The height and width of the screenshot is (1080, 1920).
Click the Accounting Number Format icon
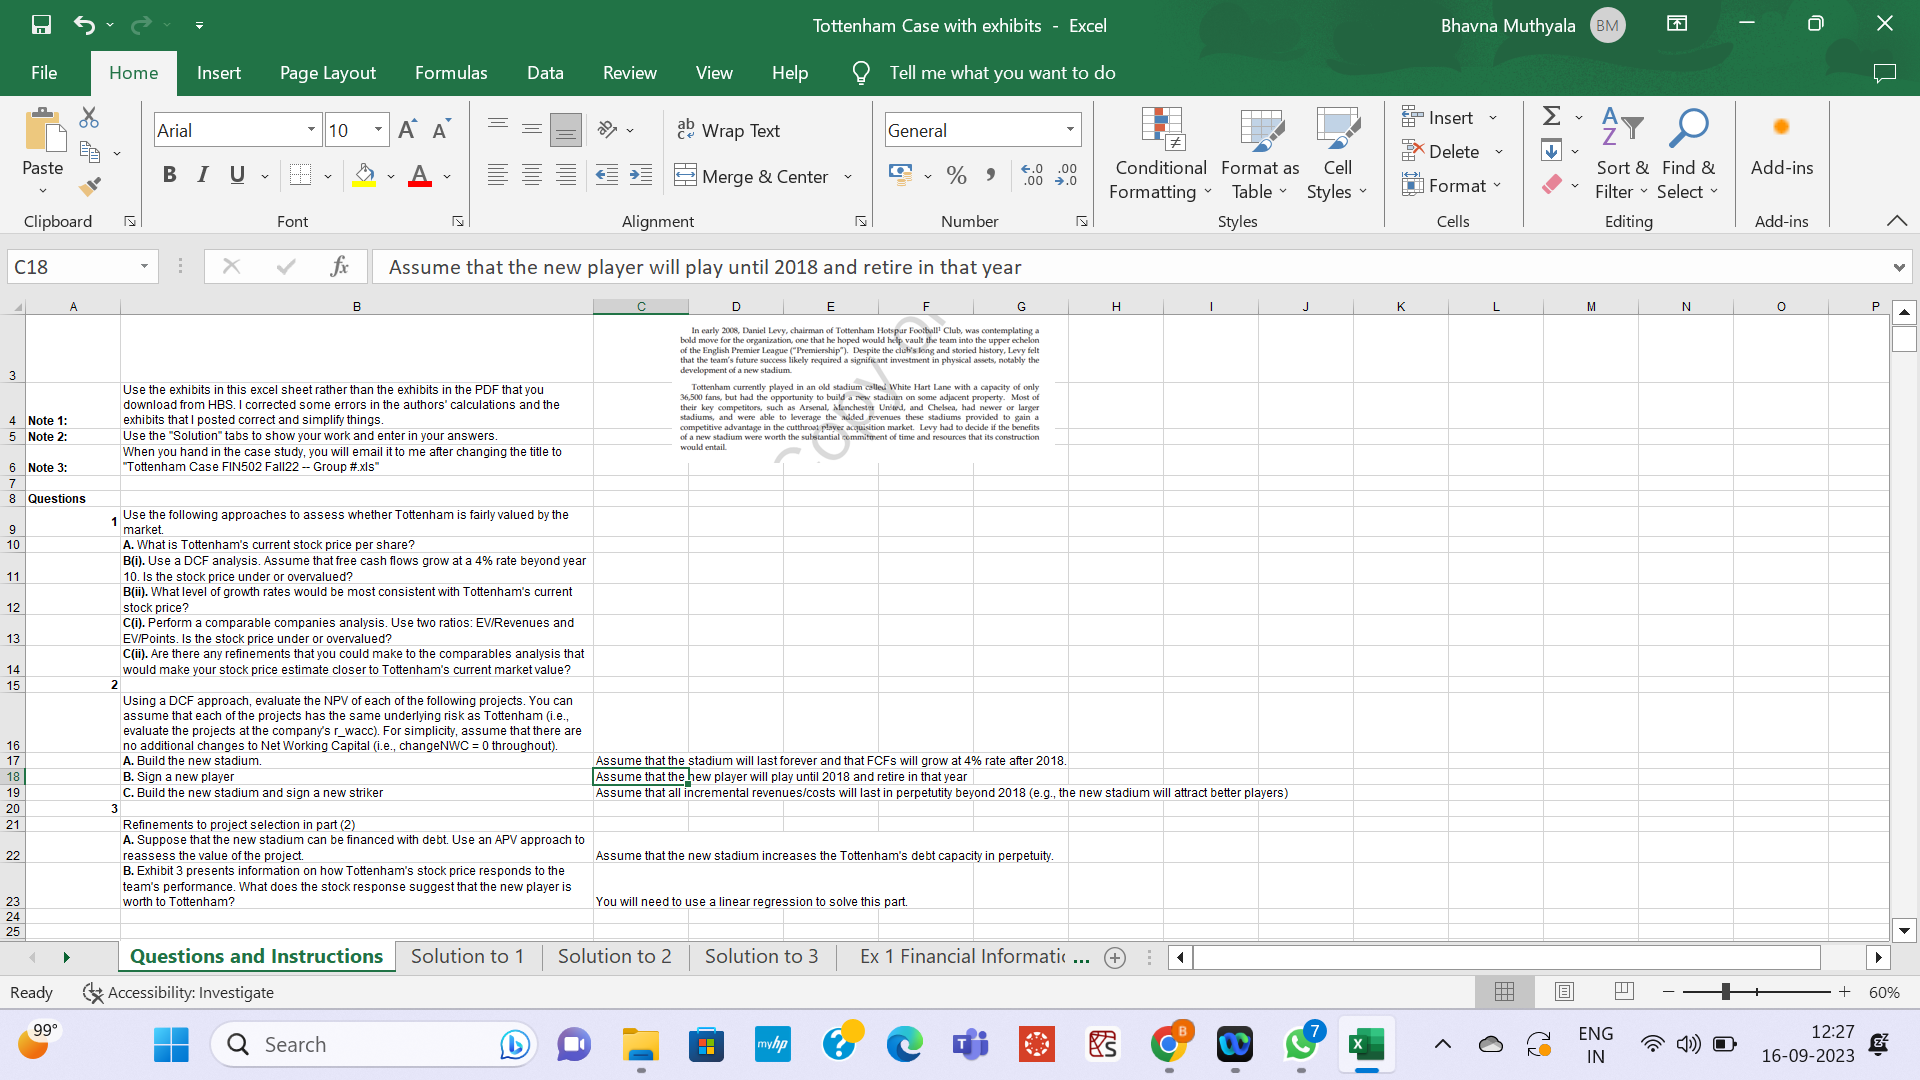[900, 176]
